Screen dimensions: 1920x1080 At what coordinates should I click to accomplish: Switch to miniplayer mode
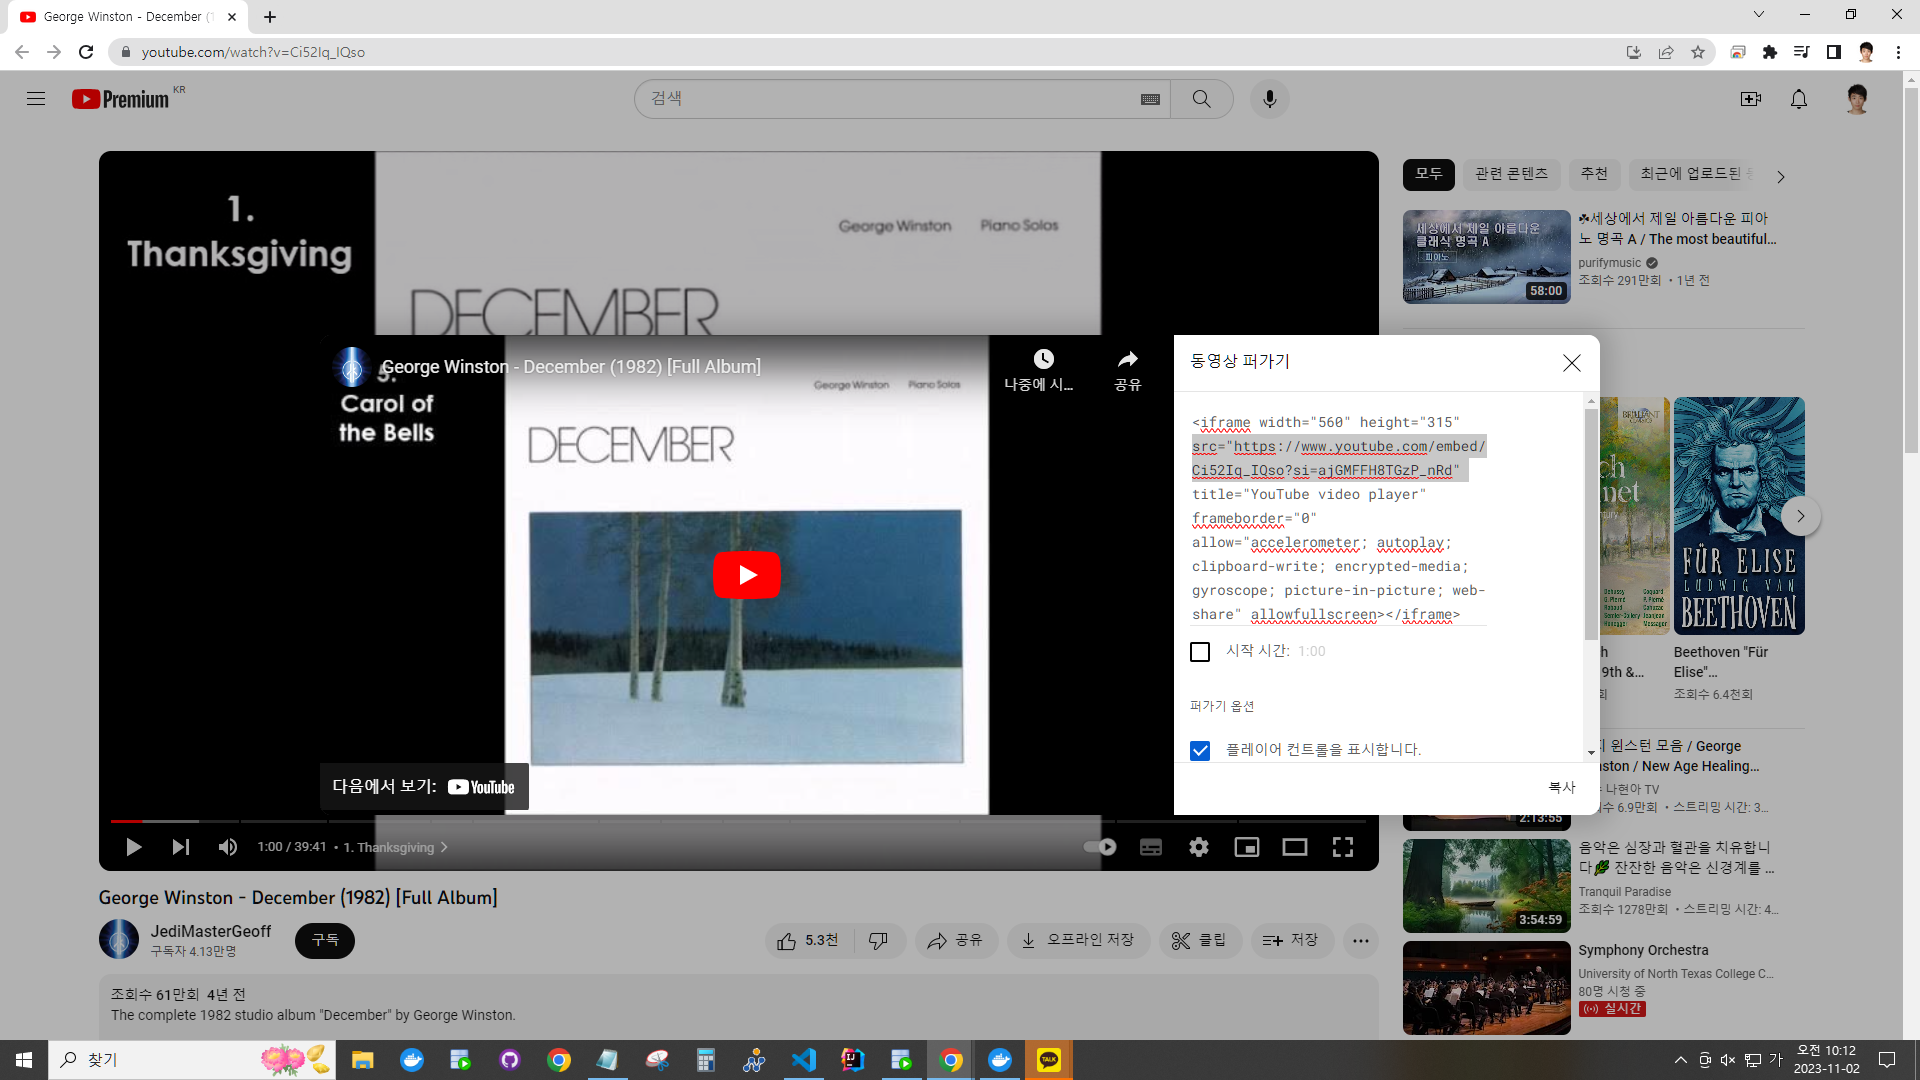click(x=1246, y=847)
